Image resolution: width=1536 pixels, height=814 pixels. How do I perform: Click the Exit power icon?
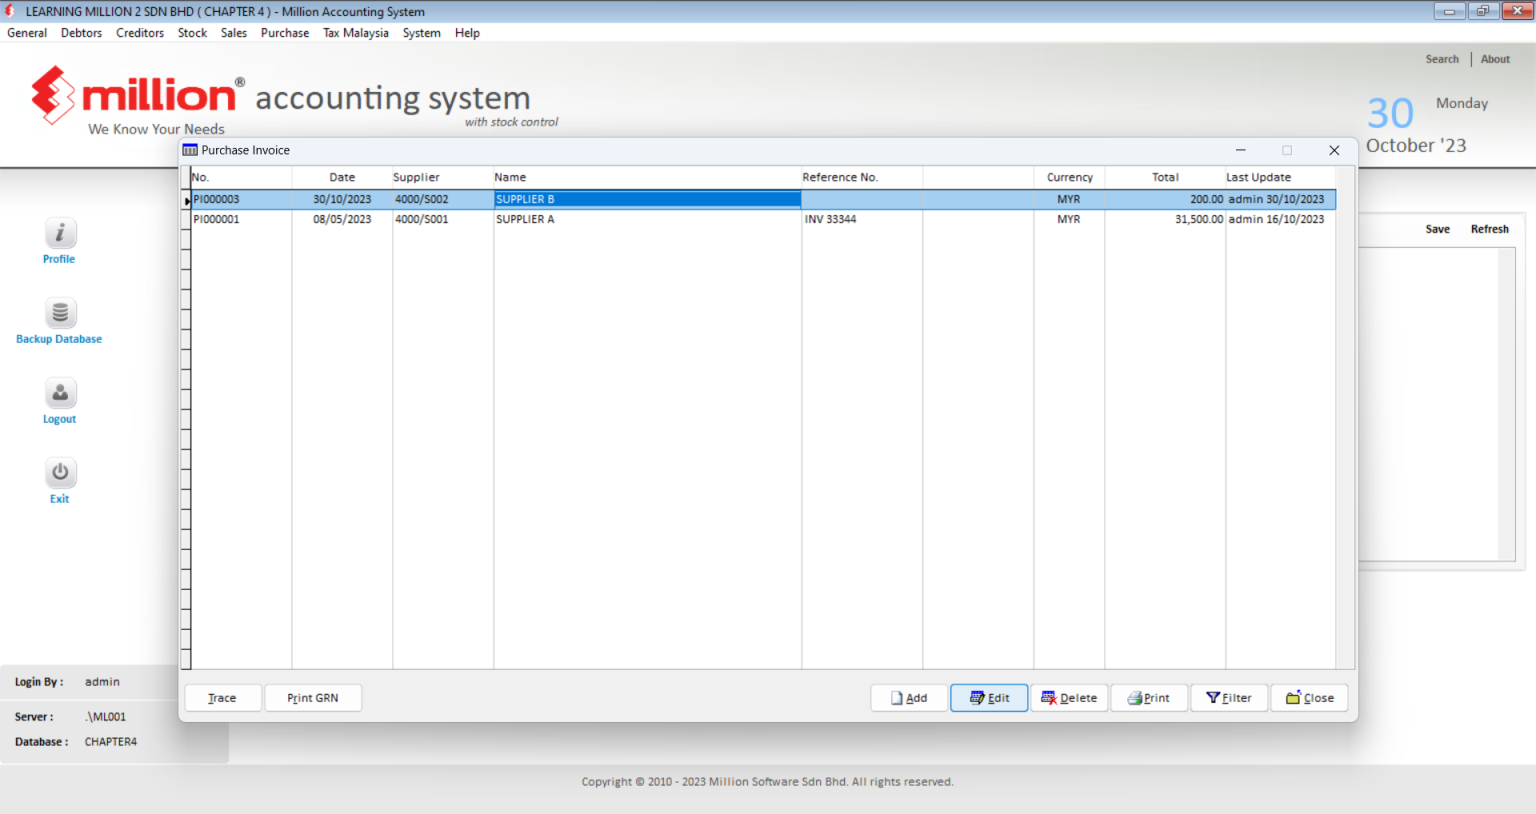click(60, 473)
